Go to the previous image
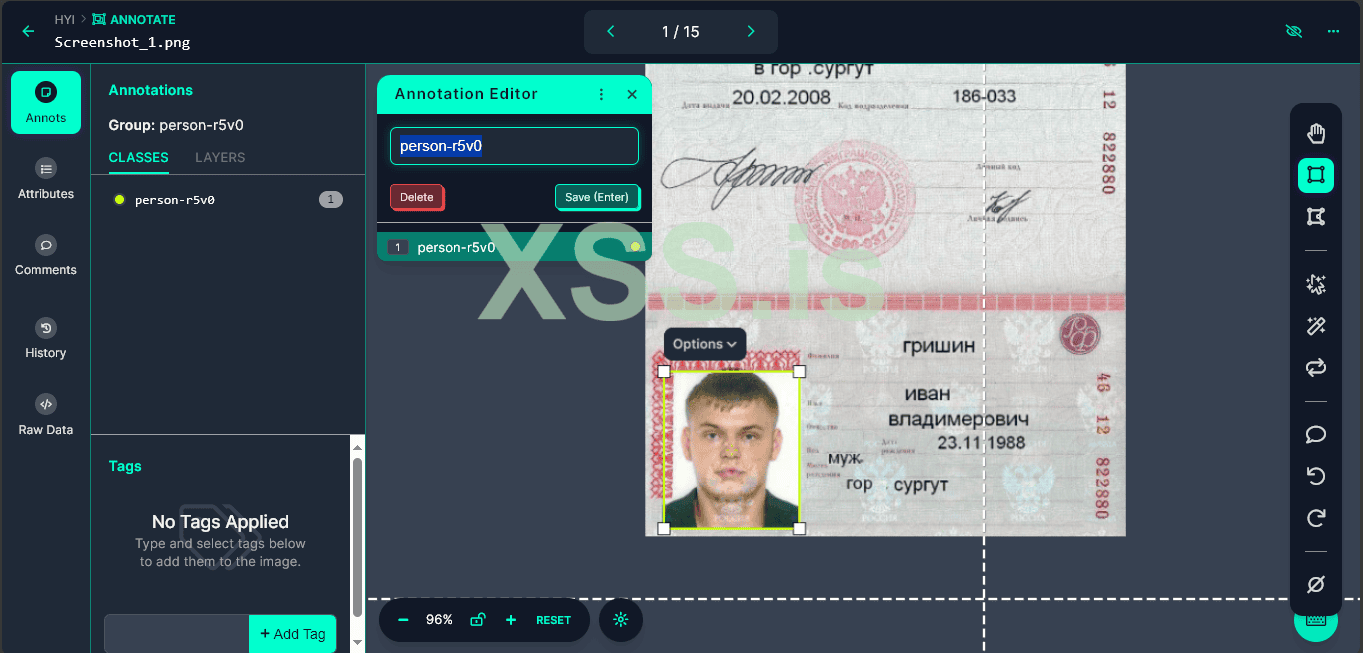 [x=611, y=32]
